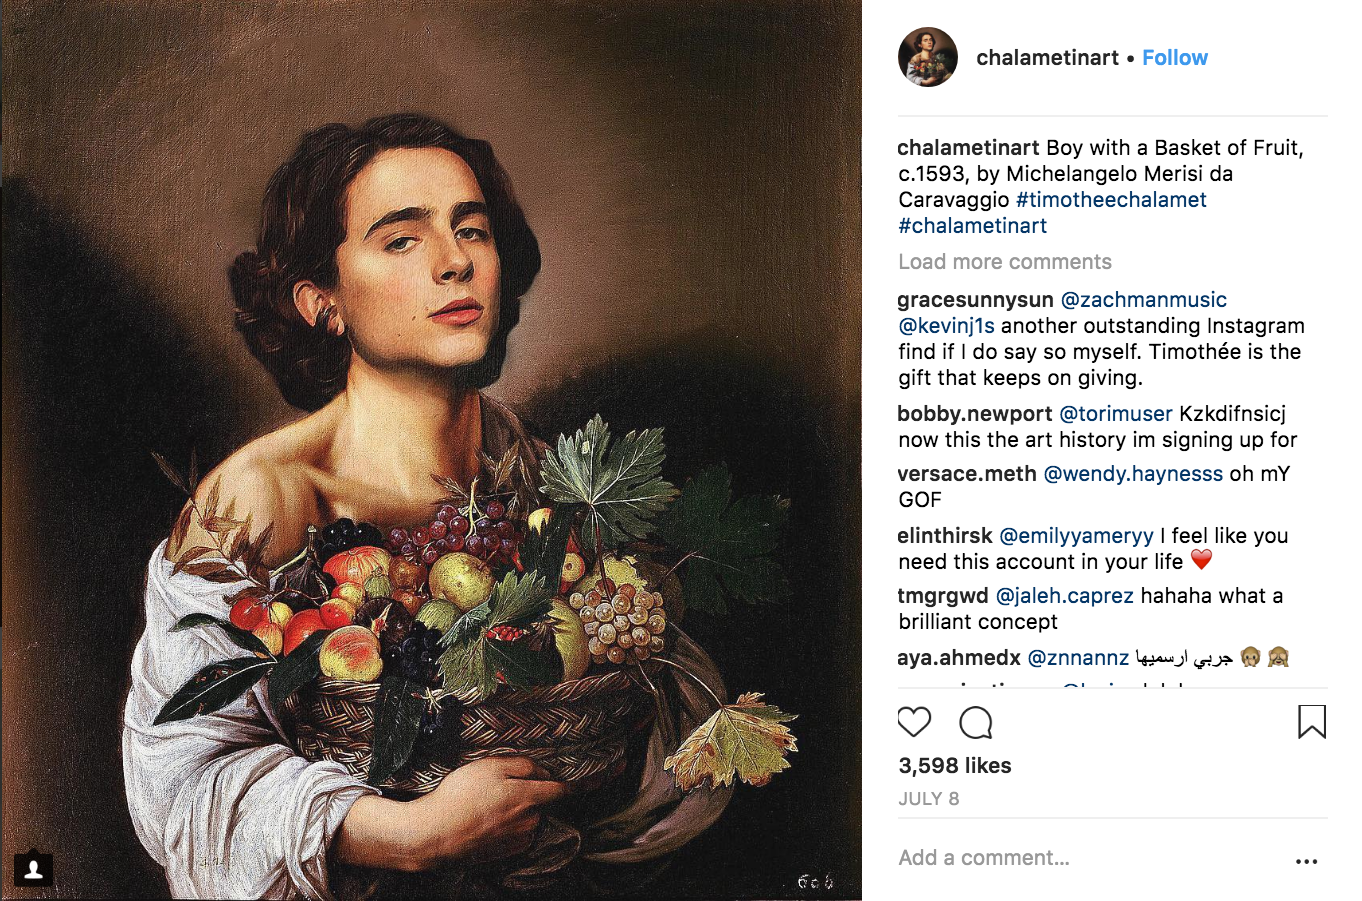This screenshot has height=901, width=1362.
Task: View the 3,598 likes list
Action: point(954,766)
